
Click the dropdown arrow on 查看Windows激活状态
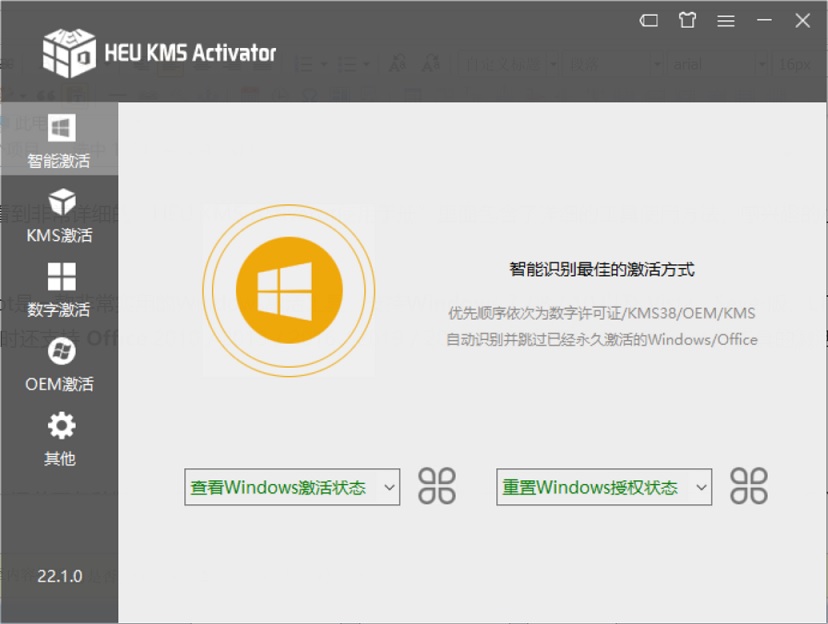(390, 487)
